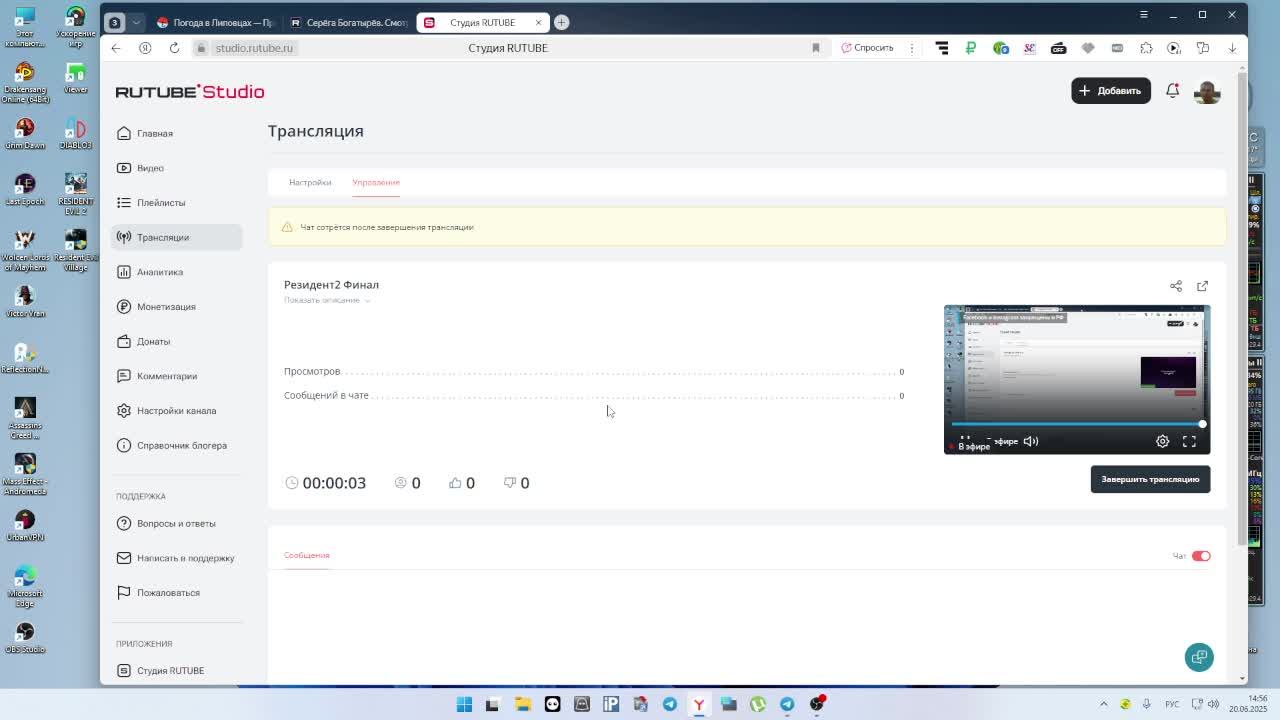Open browser downloads arrow
The width and height of the screenshot is (1280, 720).
(1232, 48)
